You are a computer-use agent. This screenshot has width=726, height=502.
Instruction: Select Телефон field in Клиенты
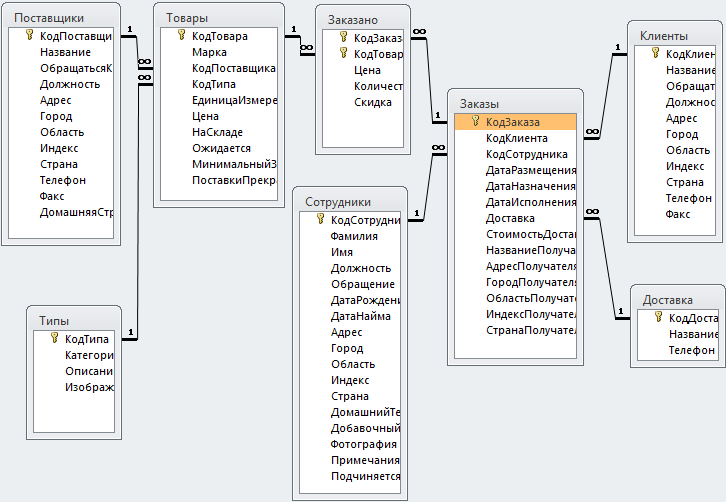tap(675, 198)
